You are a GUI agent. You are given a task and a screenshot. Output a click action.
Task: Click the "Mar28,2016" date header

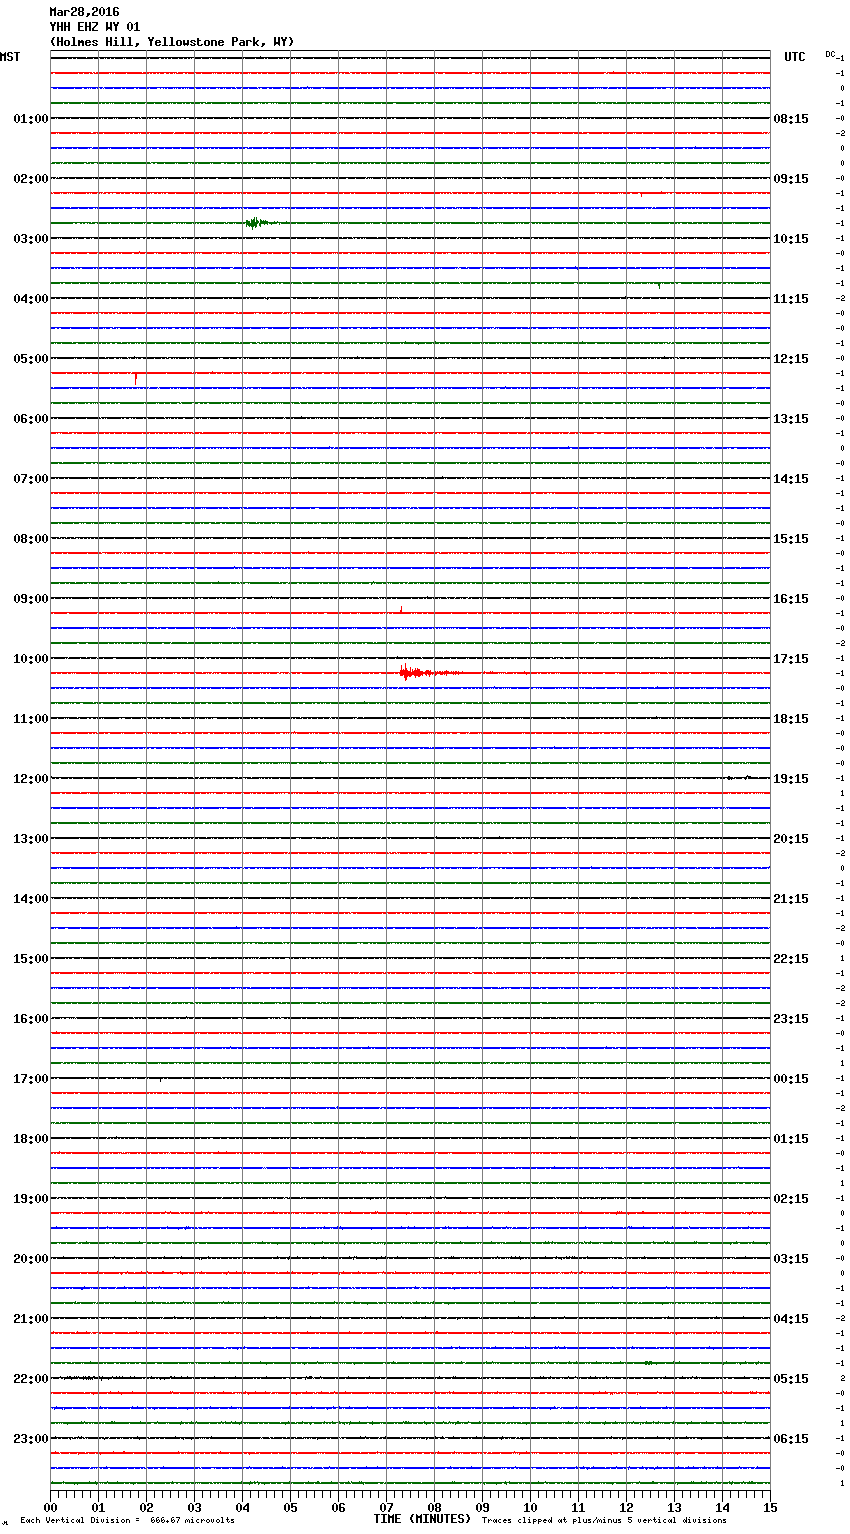click(x=84, y=12)
